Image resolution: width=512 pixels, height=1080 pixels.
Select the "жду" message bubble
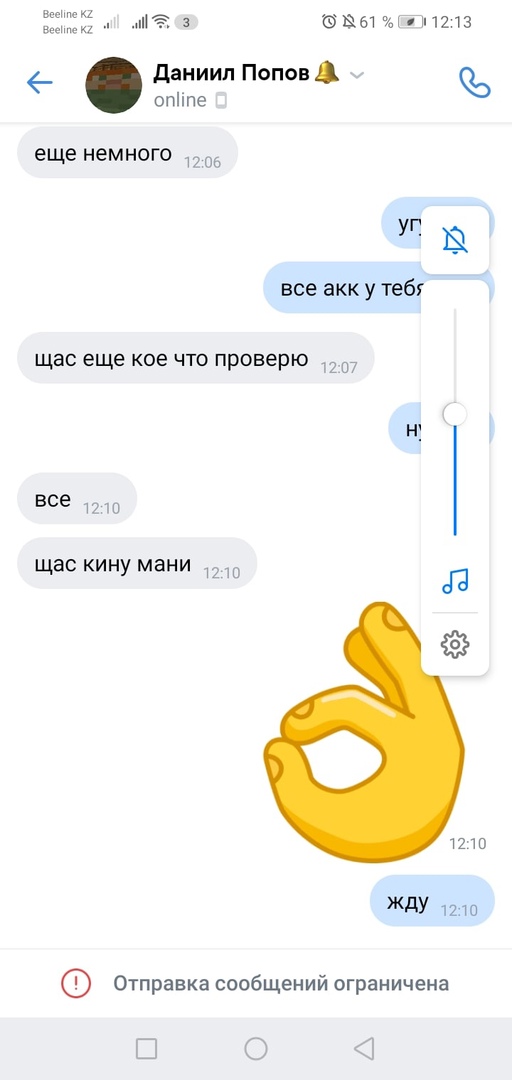pos(433,901)
